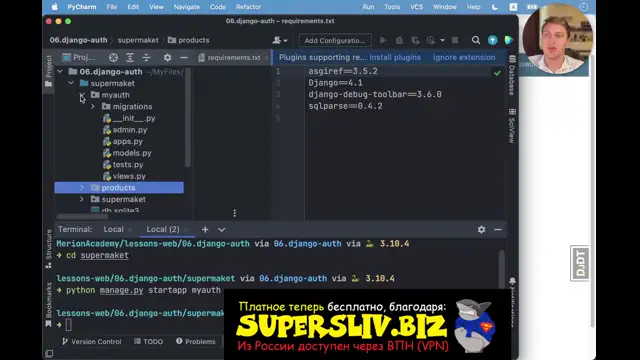Select admin.py in project tree

pos(125,130)
